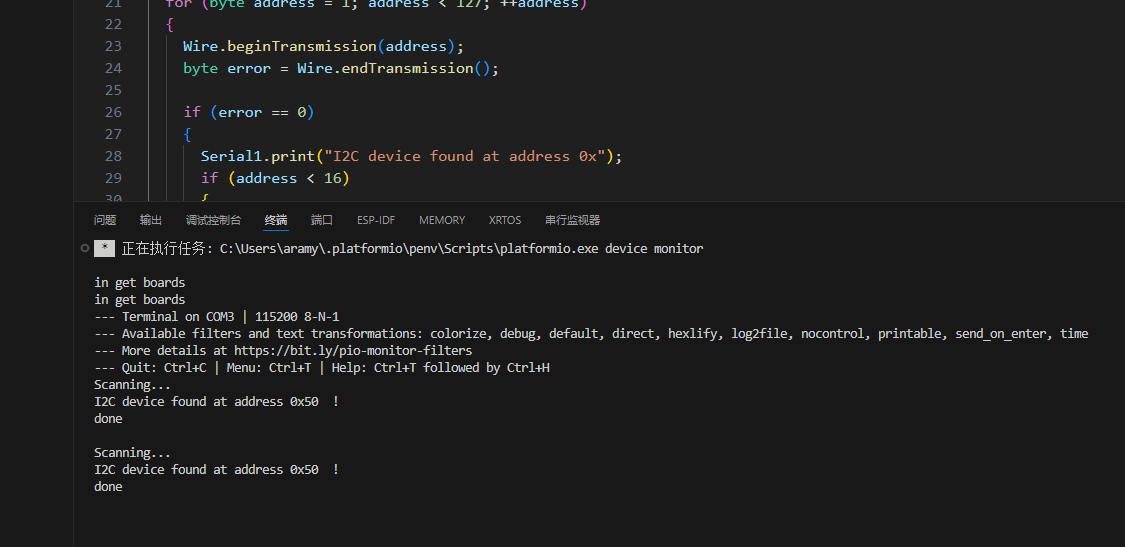Open the ESP-IDF panel tab
Viewport: 1125px width, 547px height.
coord(376,220)
